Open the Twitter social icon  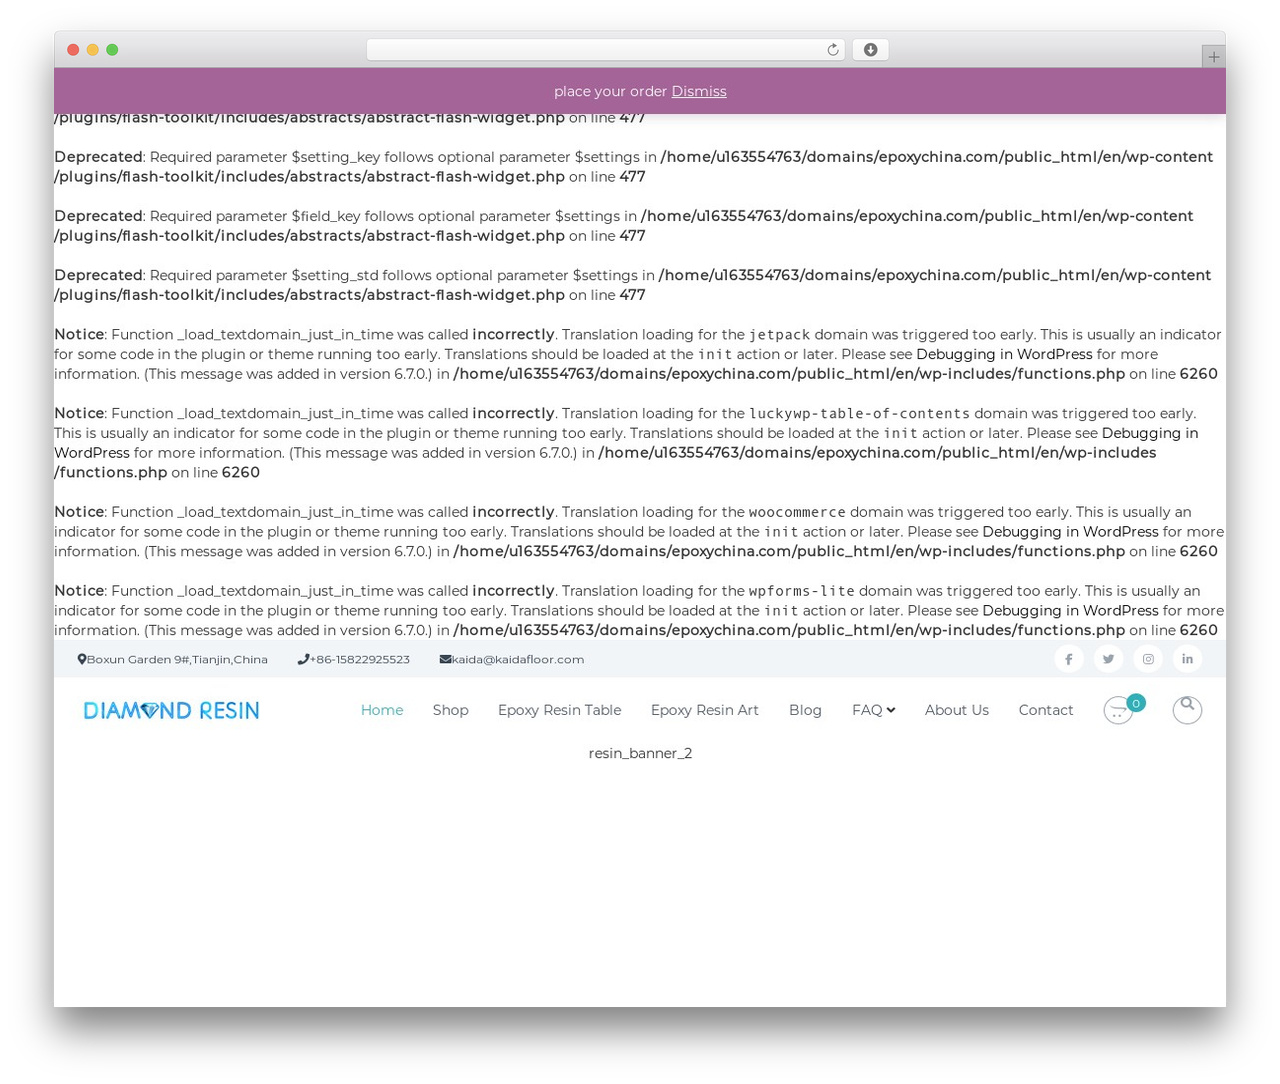[x=1108, y=659]
